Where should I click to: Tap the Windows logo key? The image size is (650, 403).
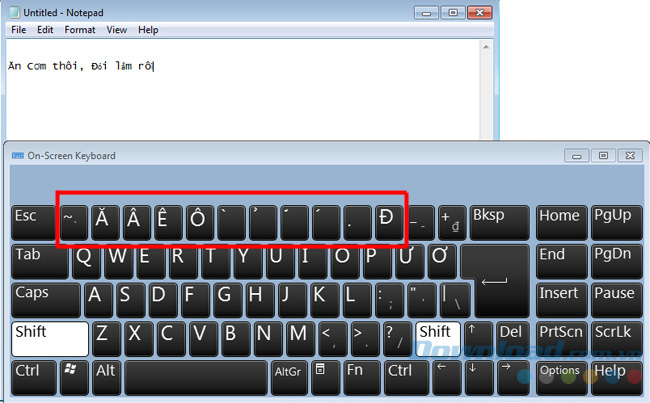pos(74,377)
